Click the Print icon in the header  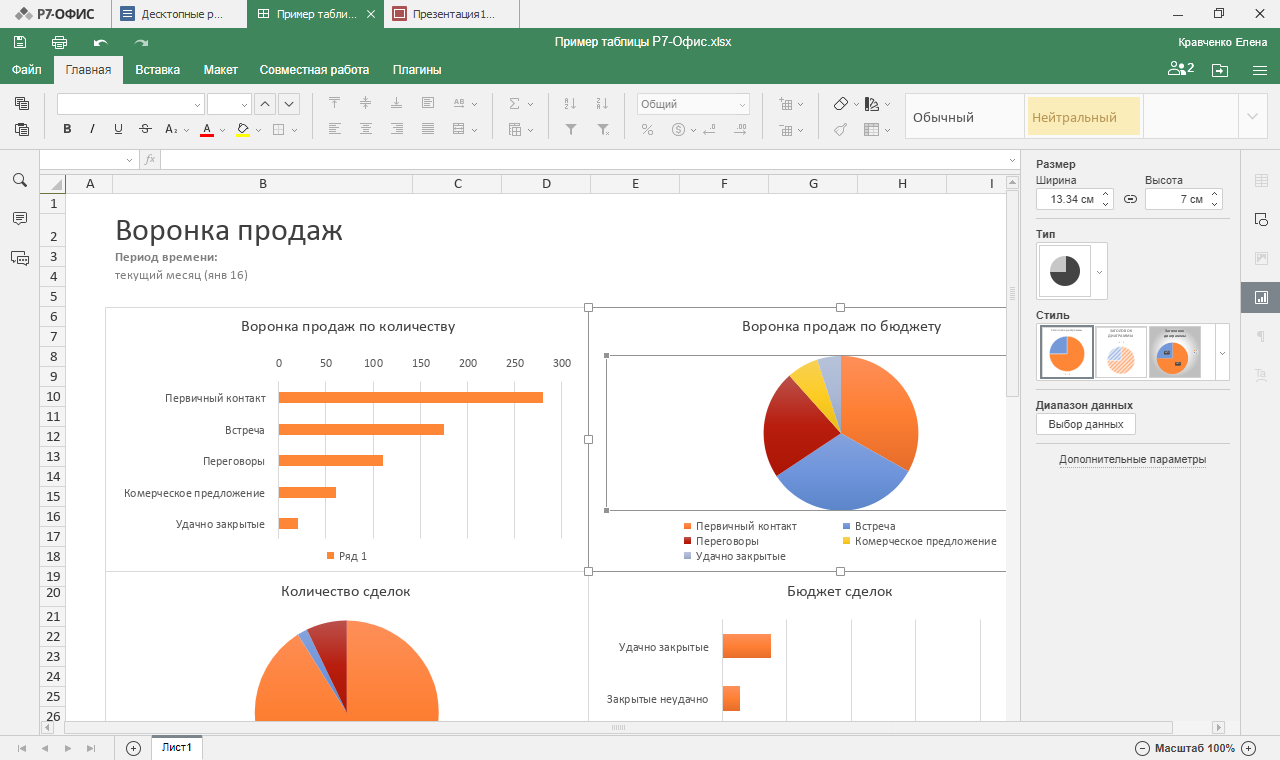point(59,42)
